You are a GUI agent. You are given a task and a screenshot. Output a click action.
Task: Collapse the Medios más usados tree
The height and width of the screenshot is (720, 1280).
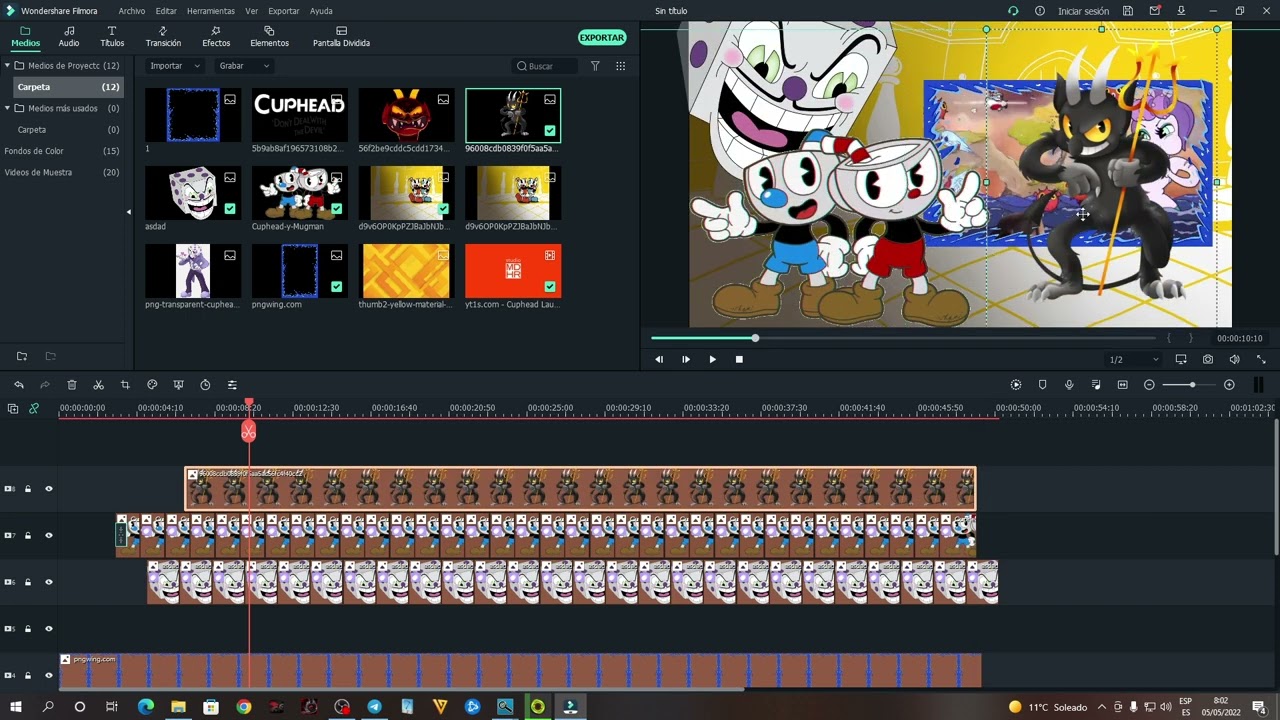[x=7, y=108]
